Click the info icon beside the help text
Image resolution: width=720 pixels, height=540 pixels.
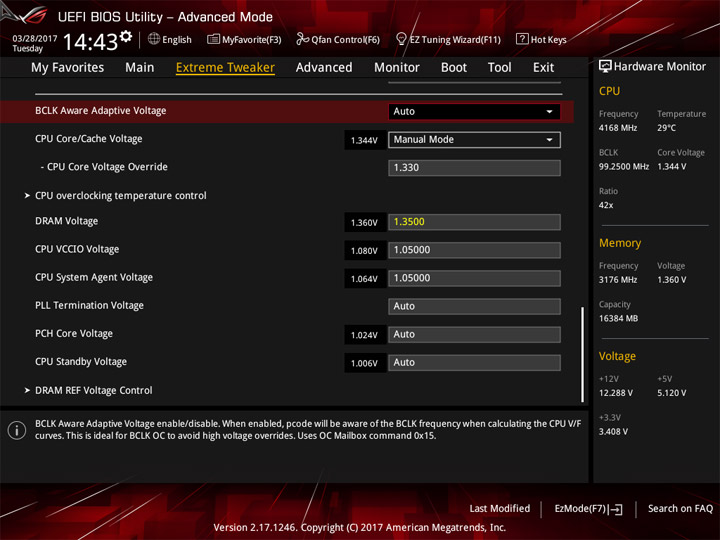pyautogui.click(x=17, y=430)
